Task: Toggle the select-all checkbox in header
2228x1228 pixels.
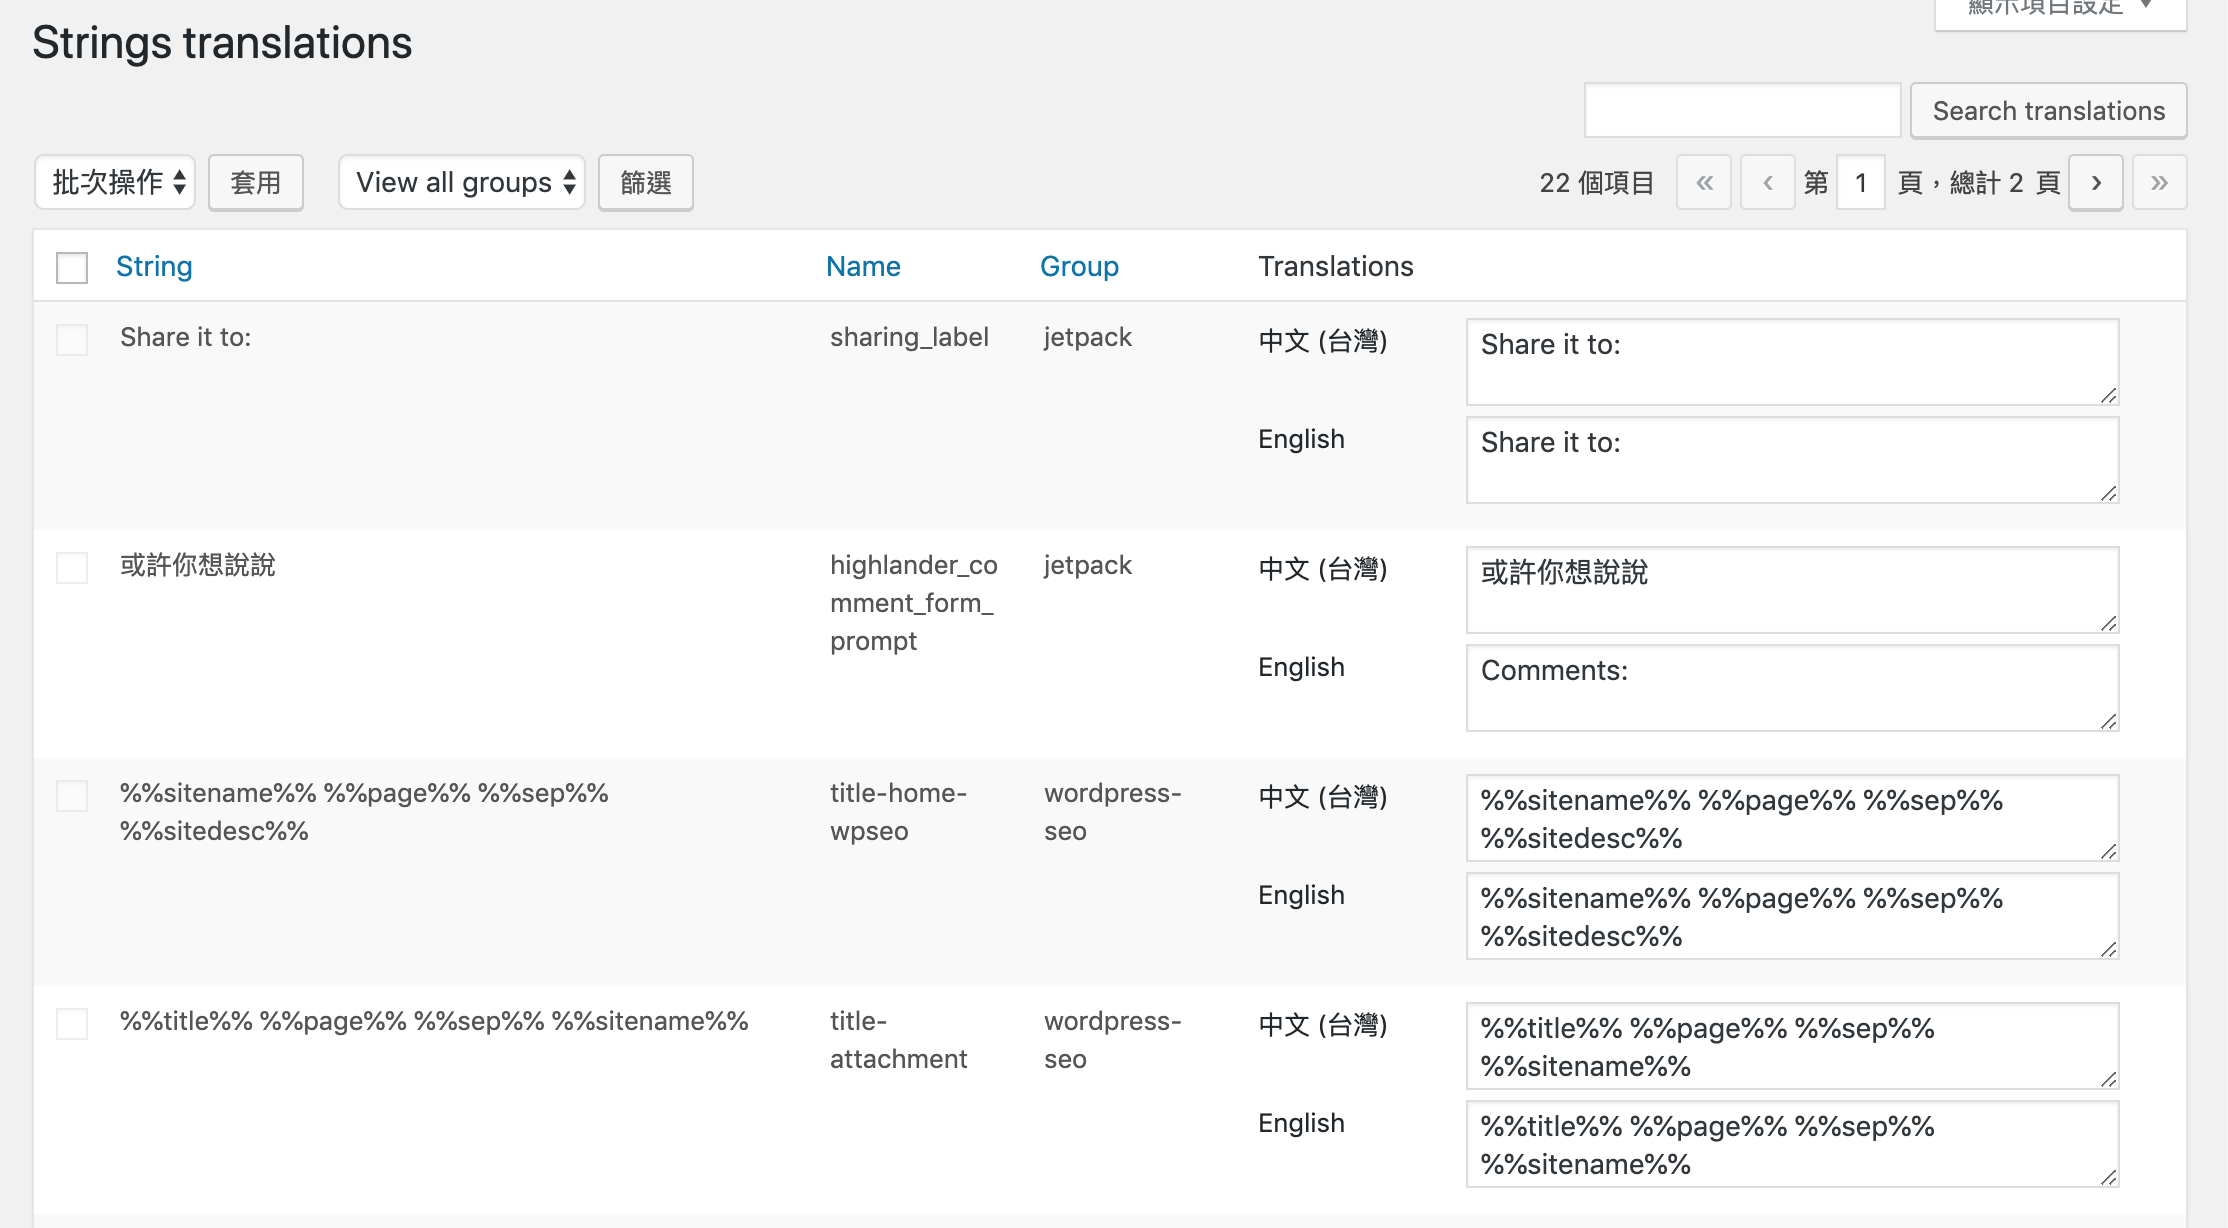Action: pyautogui.click(x=72, y=267)
